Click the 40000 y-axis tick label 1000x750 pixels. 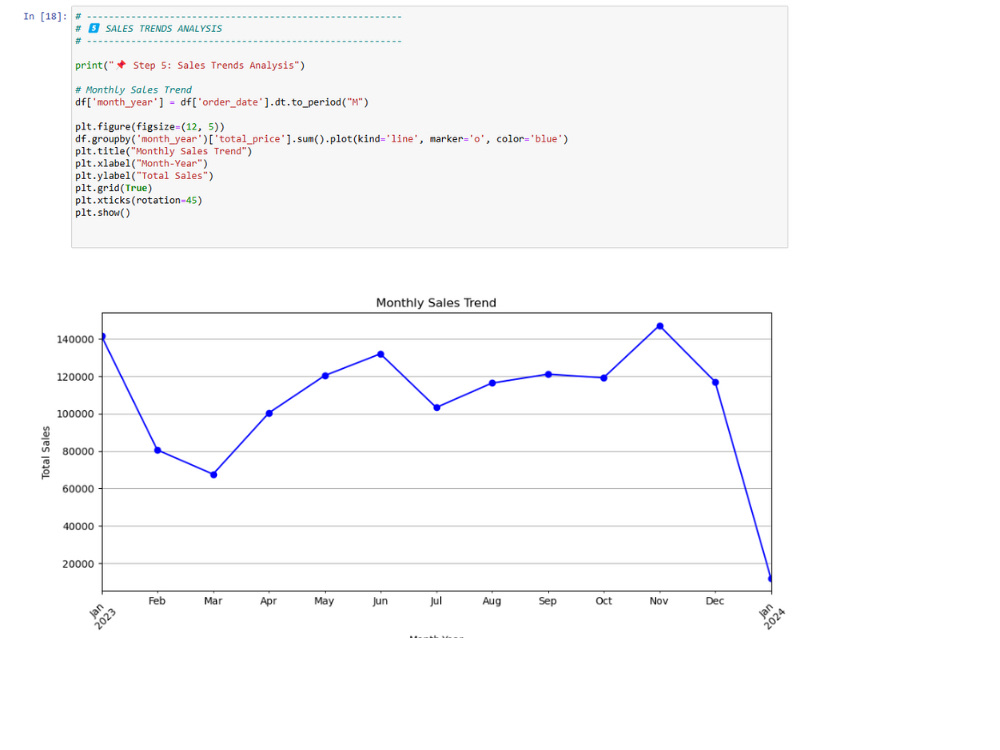78,527
